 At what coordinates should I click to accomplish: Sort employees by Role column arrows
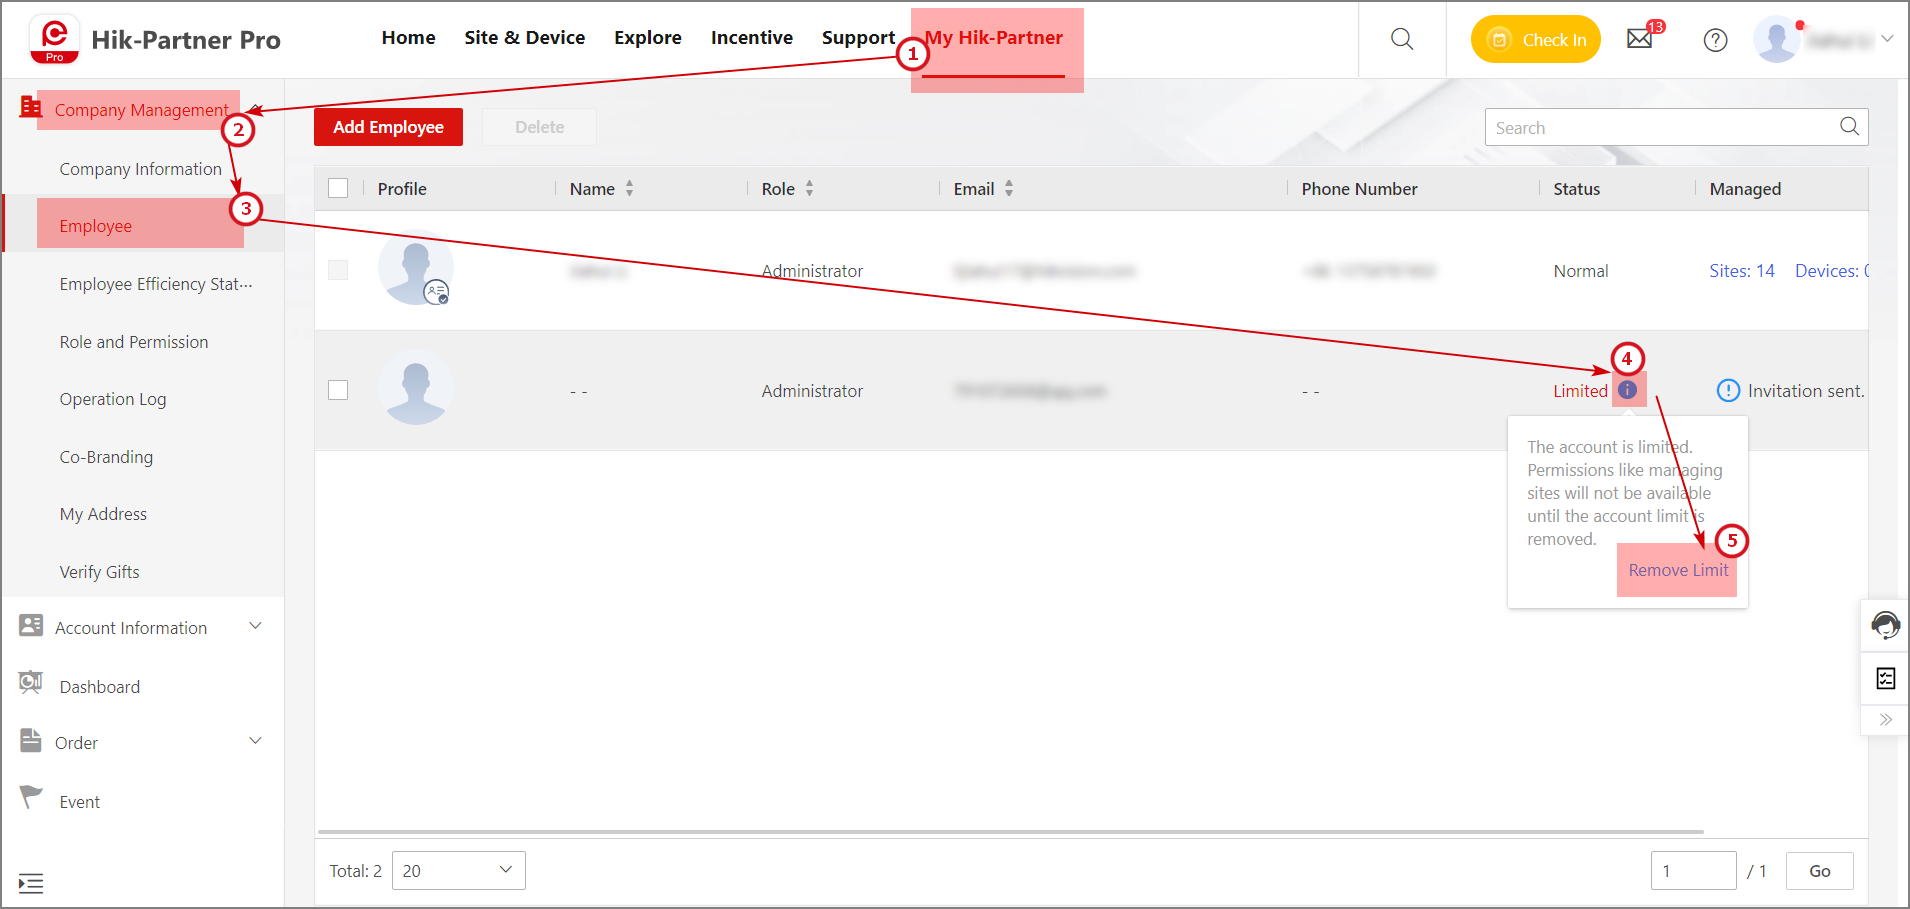pyautogui.click(x=810, y=188)
